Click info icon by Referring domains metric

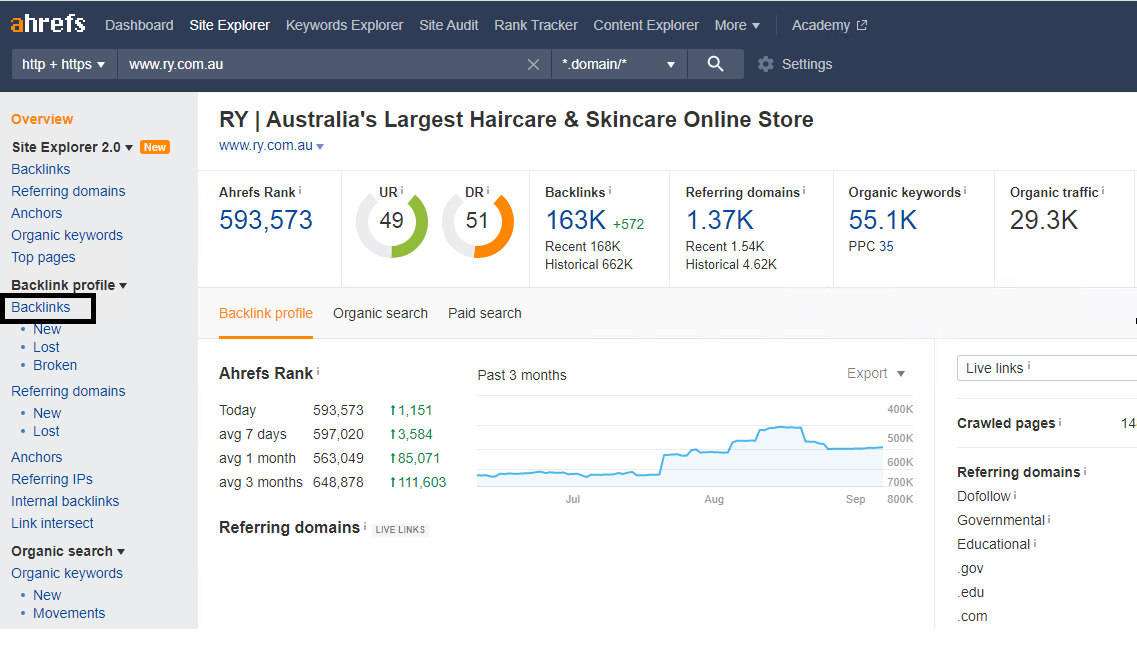pos(804,191)
